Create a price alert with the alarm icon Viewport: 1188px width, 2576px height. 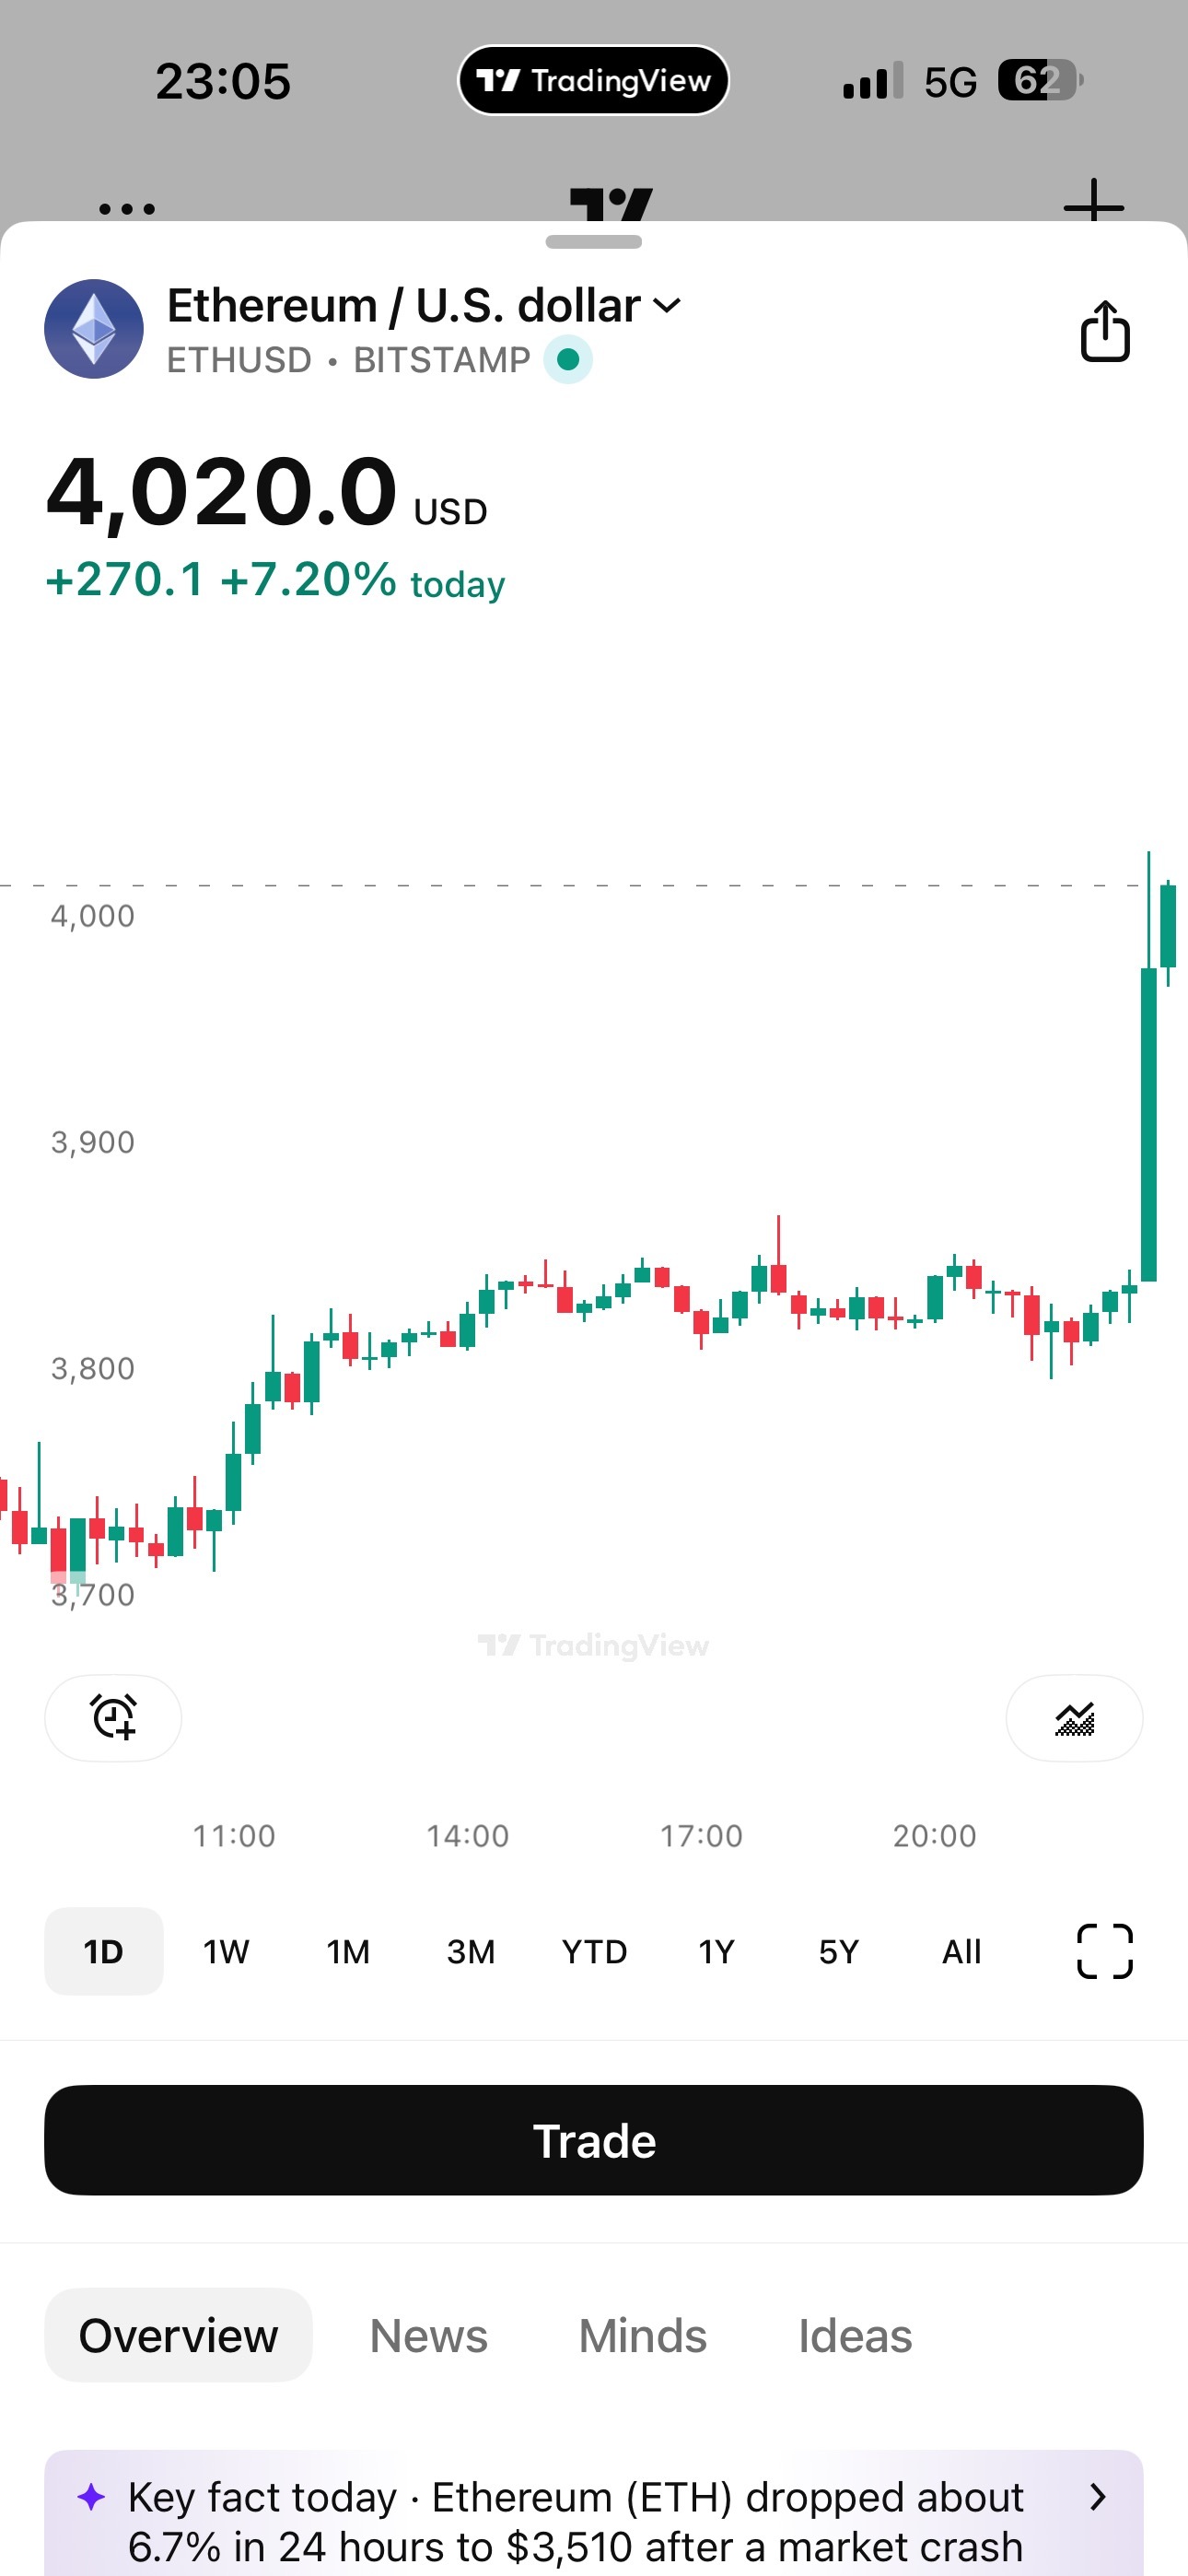112,1718
